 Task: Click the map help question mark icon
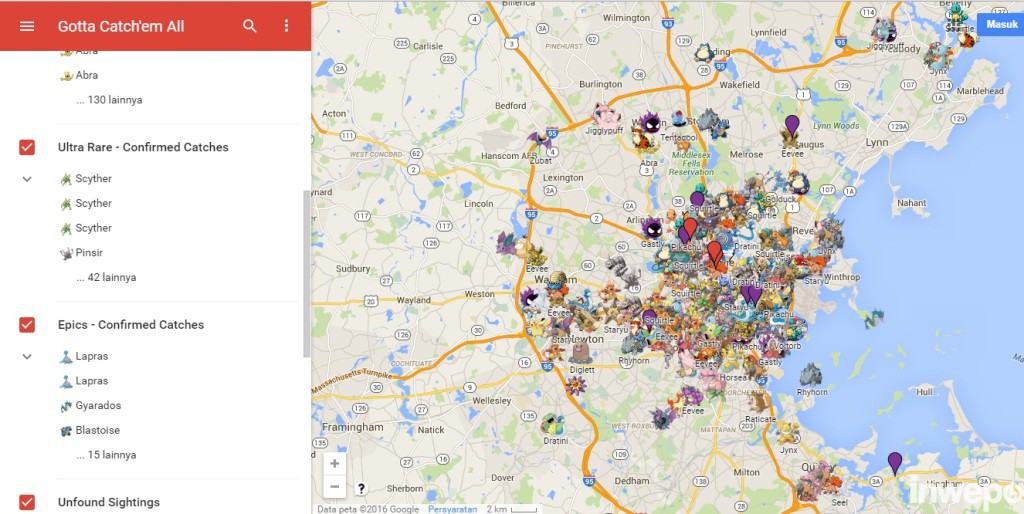pyautogui.click(x=361, y=488)
